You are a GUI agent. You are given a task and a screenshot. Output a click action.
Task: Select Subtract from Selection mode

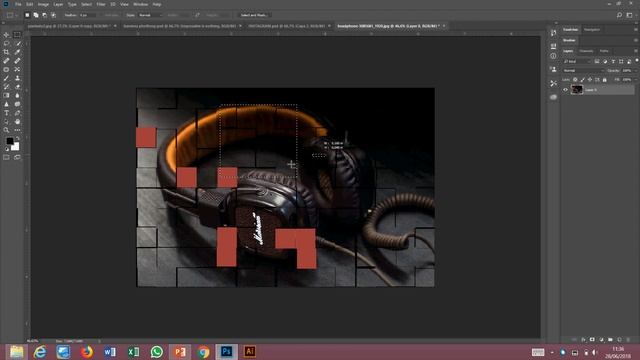click(x=44, y=15)
